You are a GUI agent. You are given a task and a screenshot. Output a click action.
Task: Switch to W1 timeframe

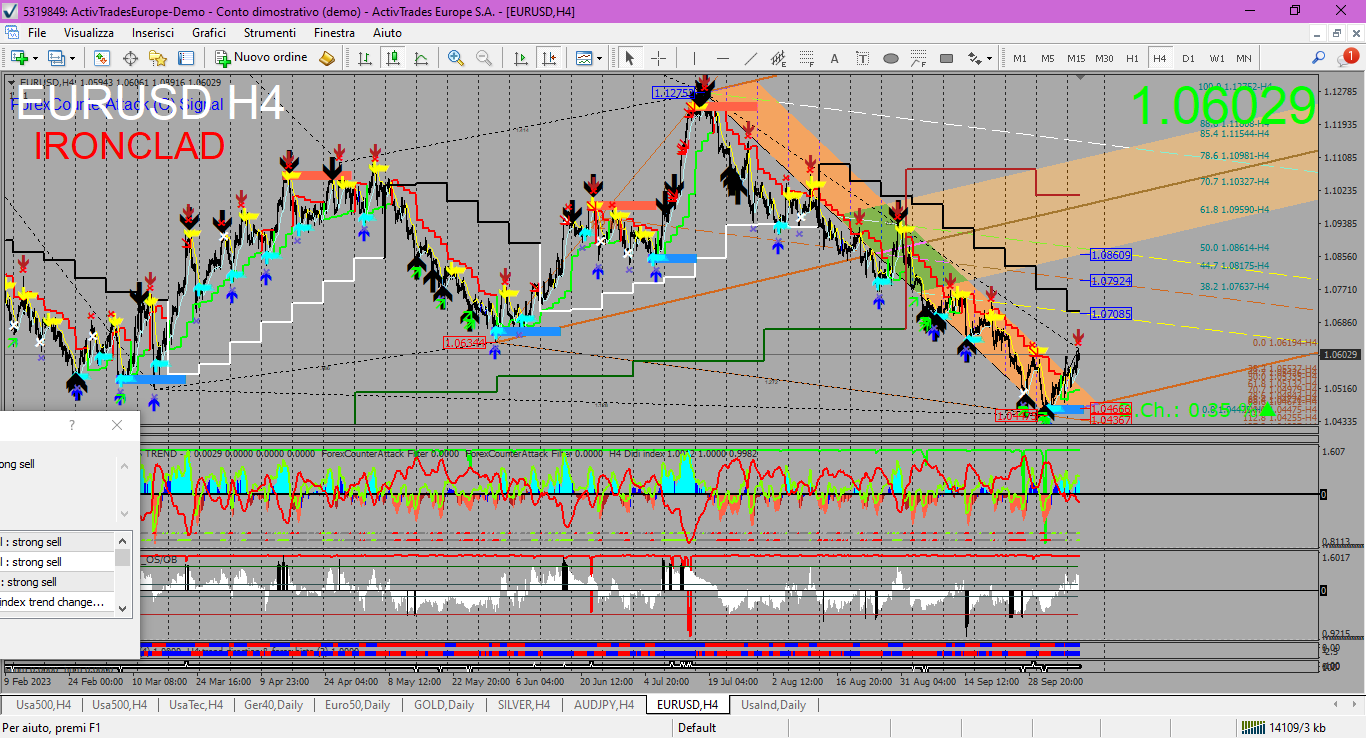pos(1217,58)
